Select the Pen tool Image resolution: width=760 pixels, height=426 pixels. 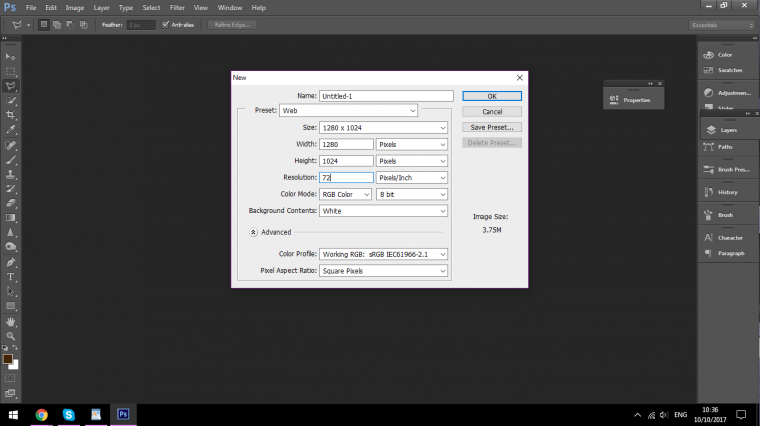click(10, 262)
